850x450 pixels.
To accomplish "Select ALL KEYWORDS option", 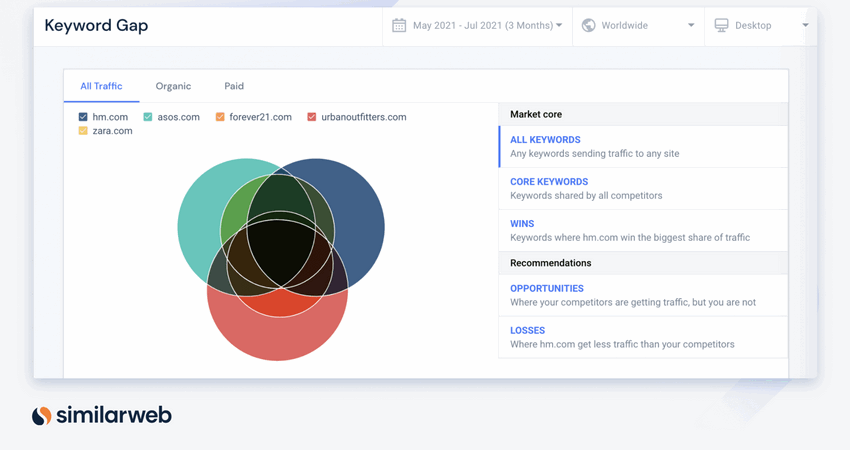I will coord(643,146).
